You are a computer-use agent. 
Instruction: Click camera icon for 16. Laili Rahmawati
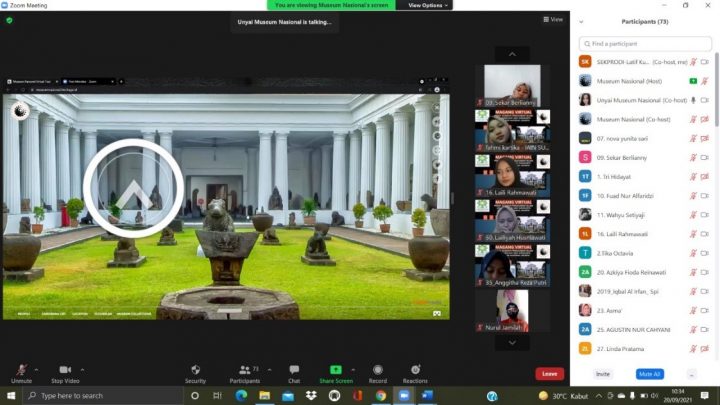pos(705,234)
